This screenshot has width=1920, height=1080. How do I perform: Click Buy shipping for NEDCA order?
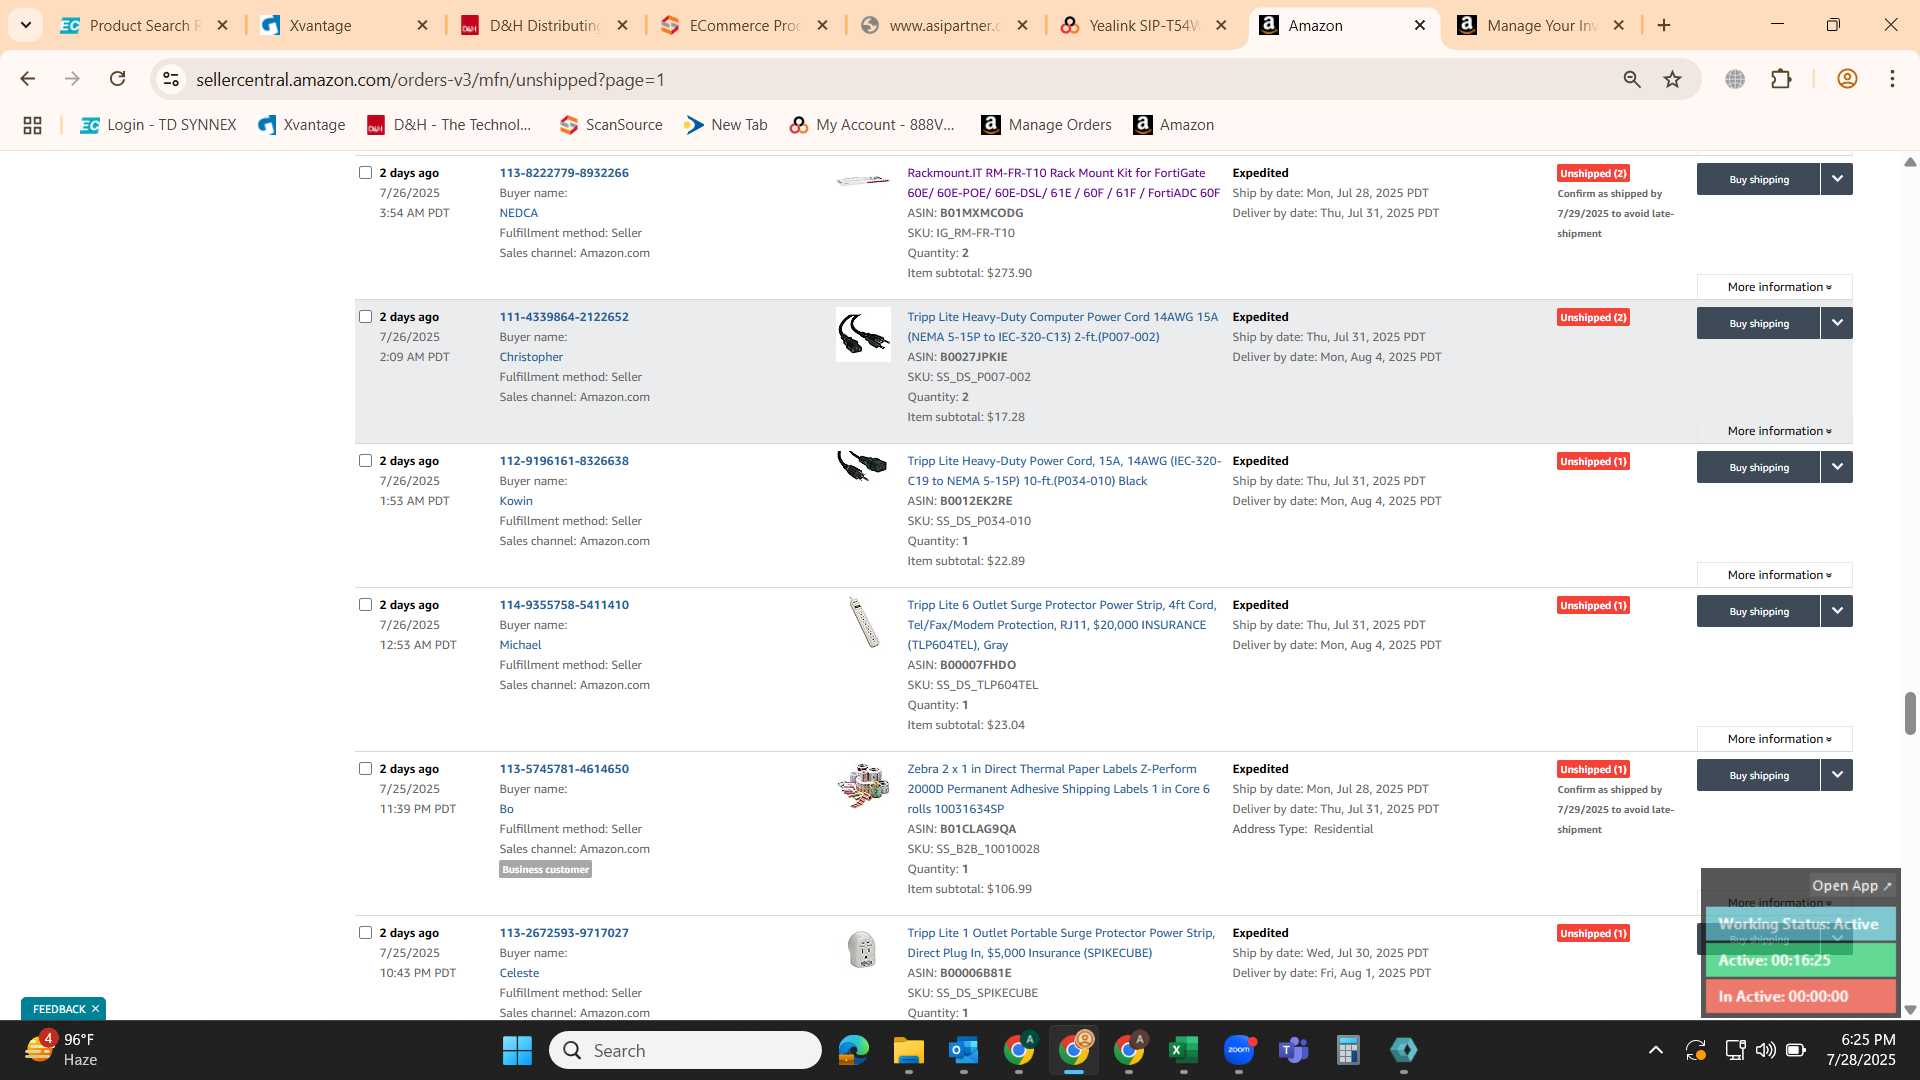pos(1759,179)
